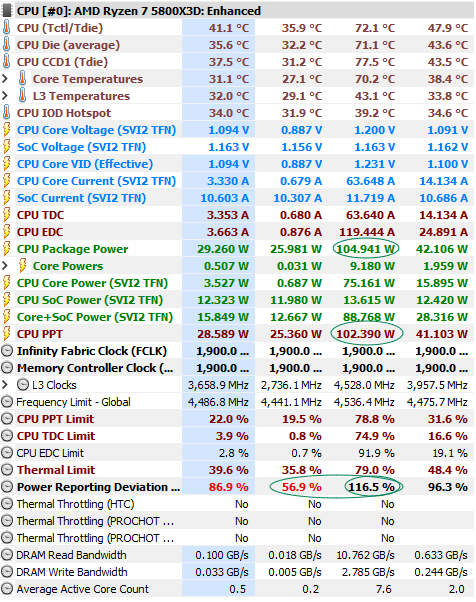Click the circle icon beside Average Active Core Count

click(7, 589)
